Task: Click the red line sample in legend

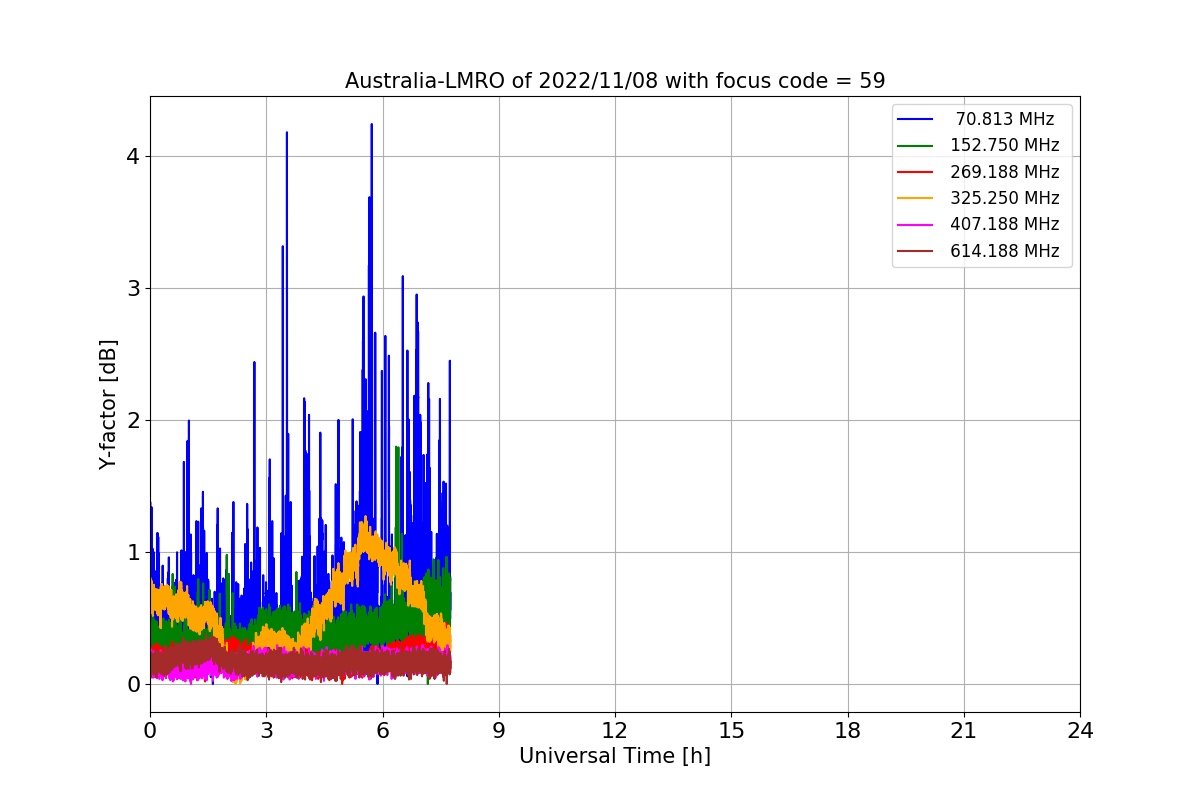Action: 916,172
